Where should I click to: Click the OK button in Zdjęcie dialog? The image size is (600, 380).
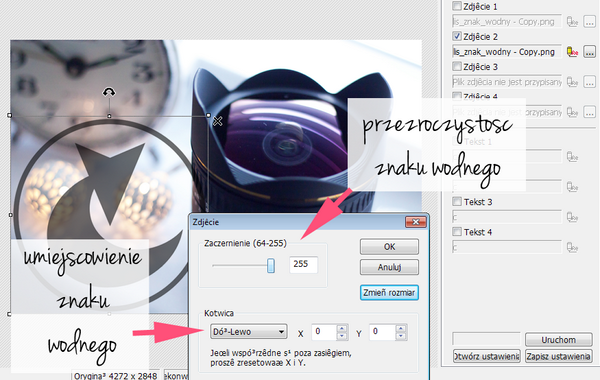tap(389, 247)
